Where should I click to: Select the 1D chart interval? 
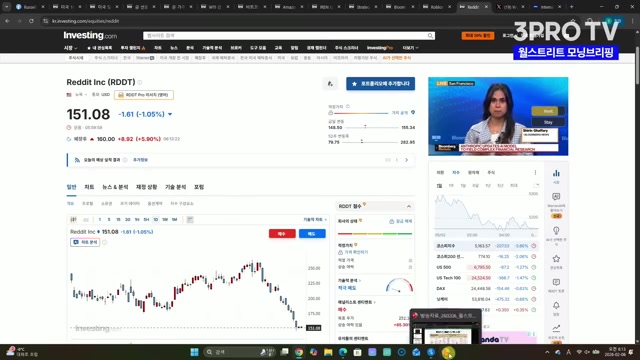point(156,220)
